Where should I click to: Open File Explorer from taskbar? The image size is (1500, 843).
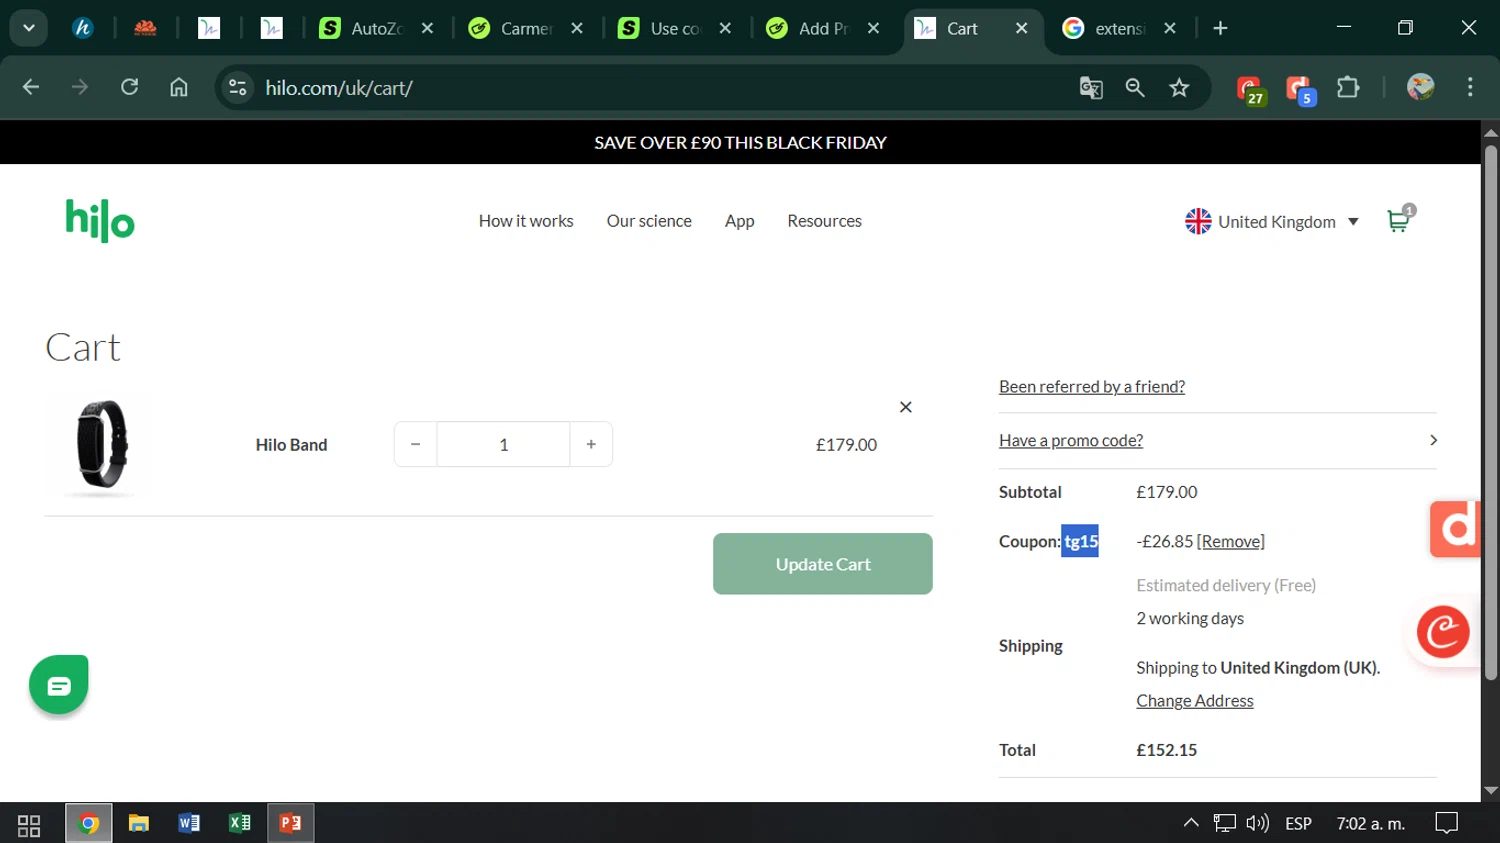point(138,824)
